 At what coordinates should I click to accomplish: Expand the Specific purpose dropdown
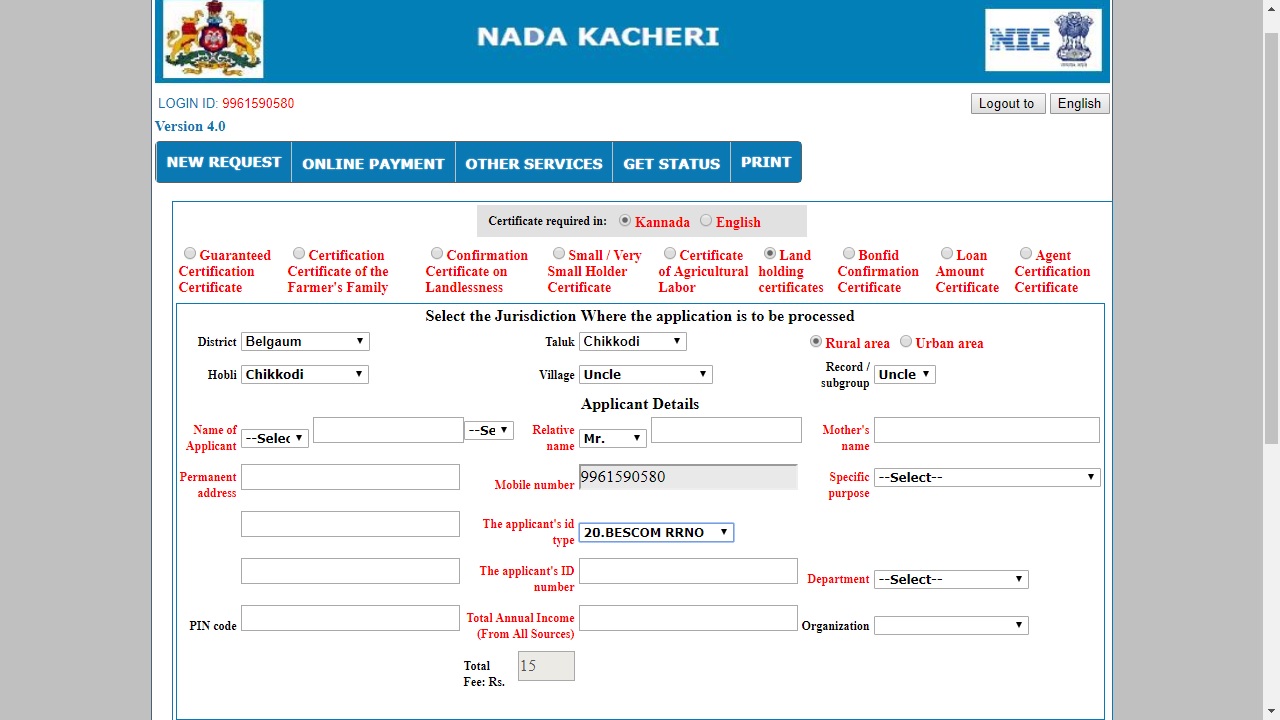click(x=986, y=477)
